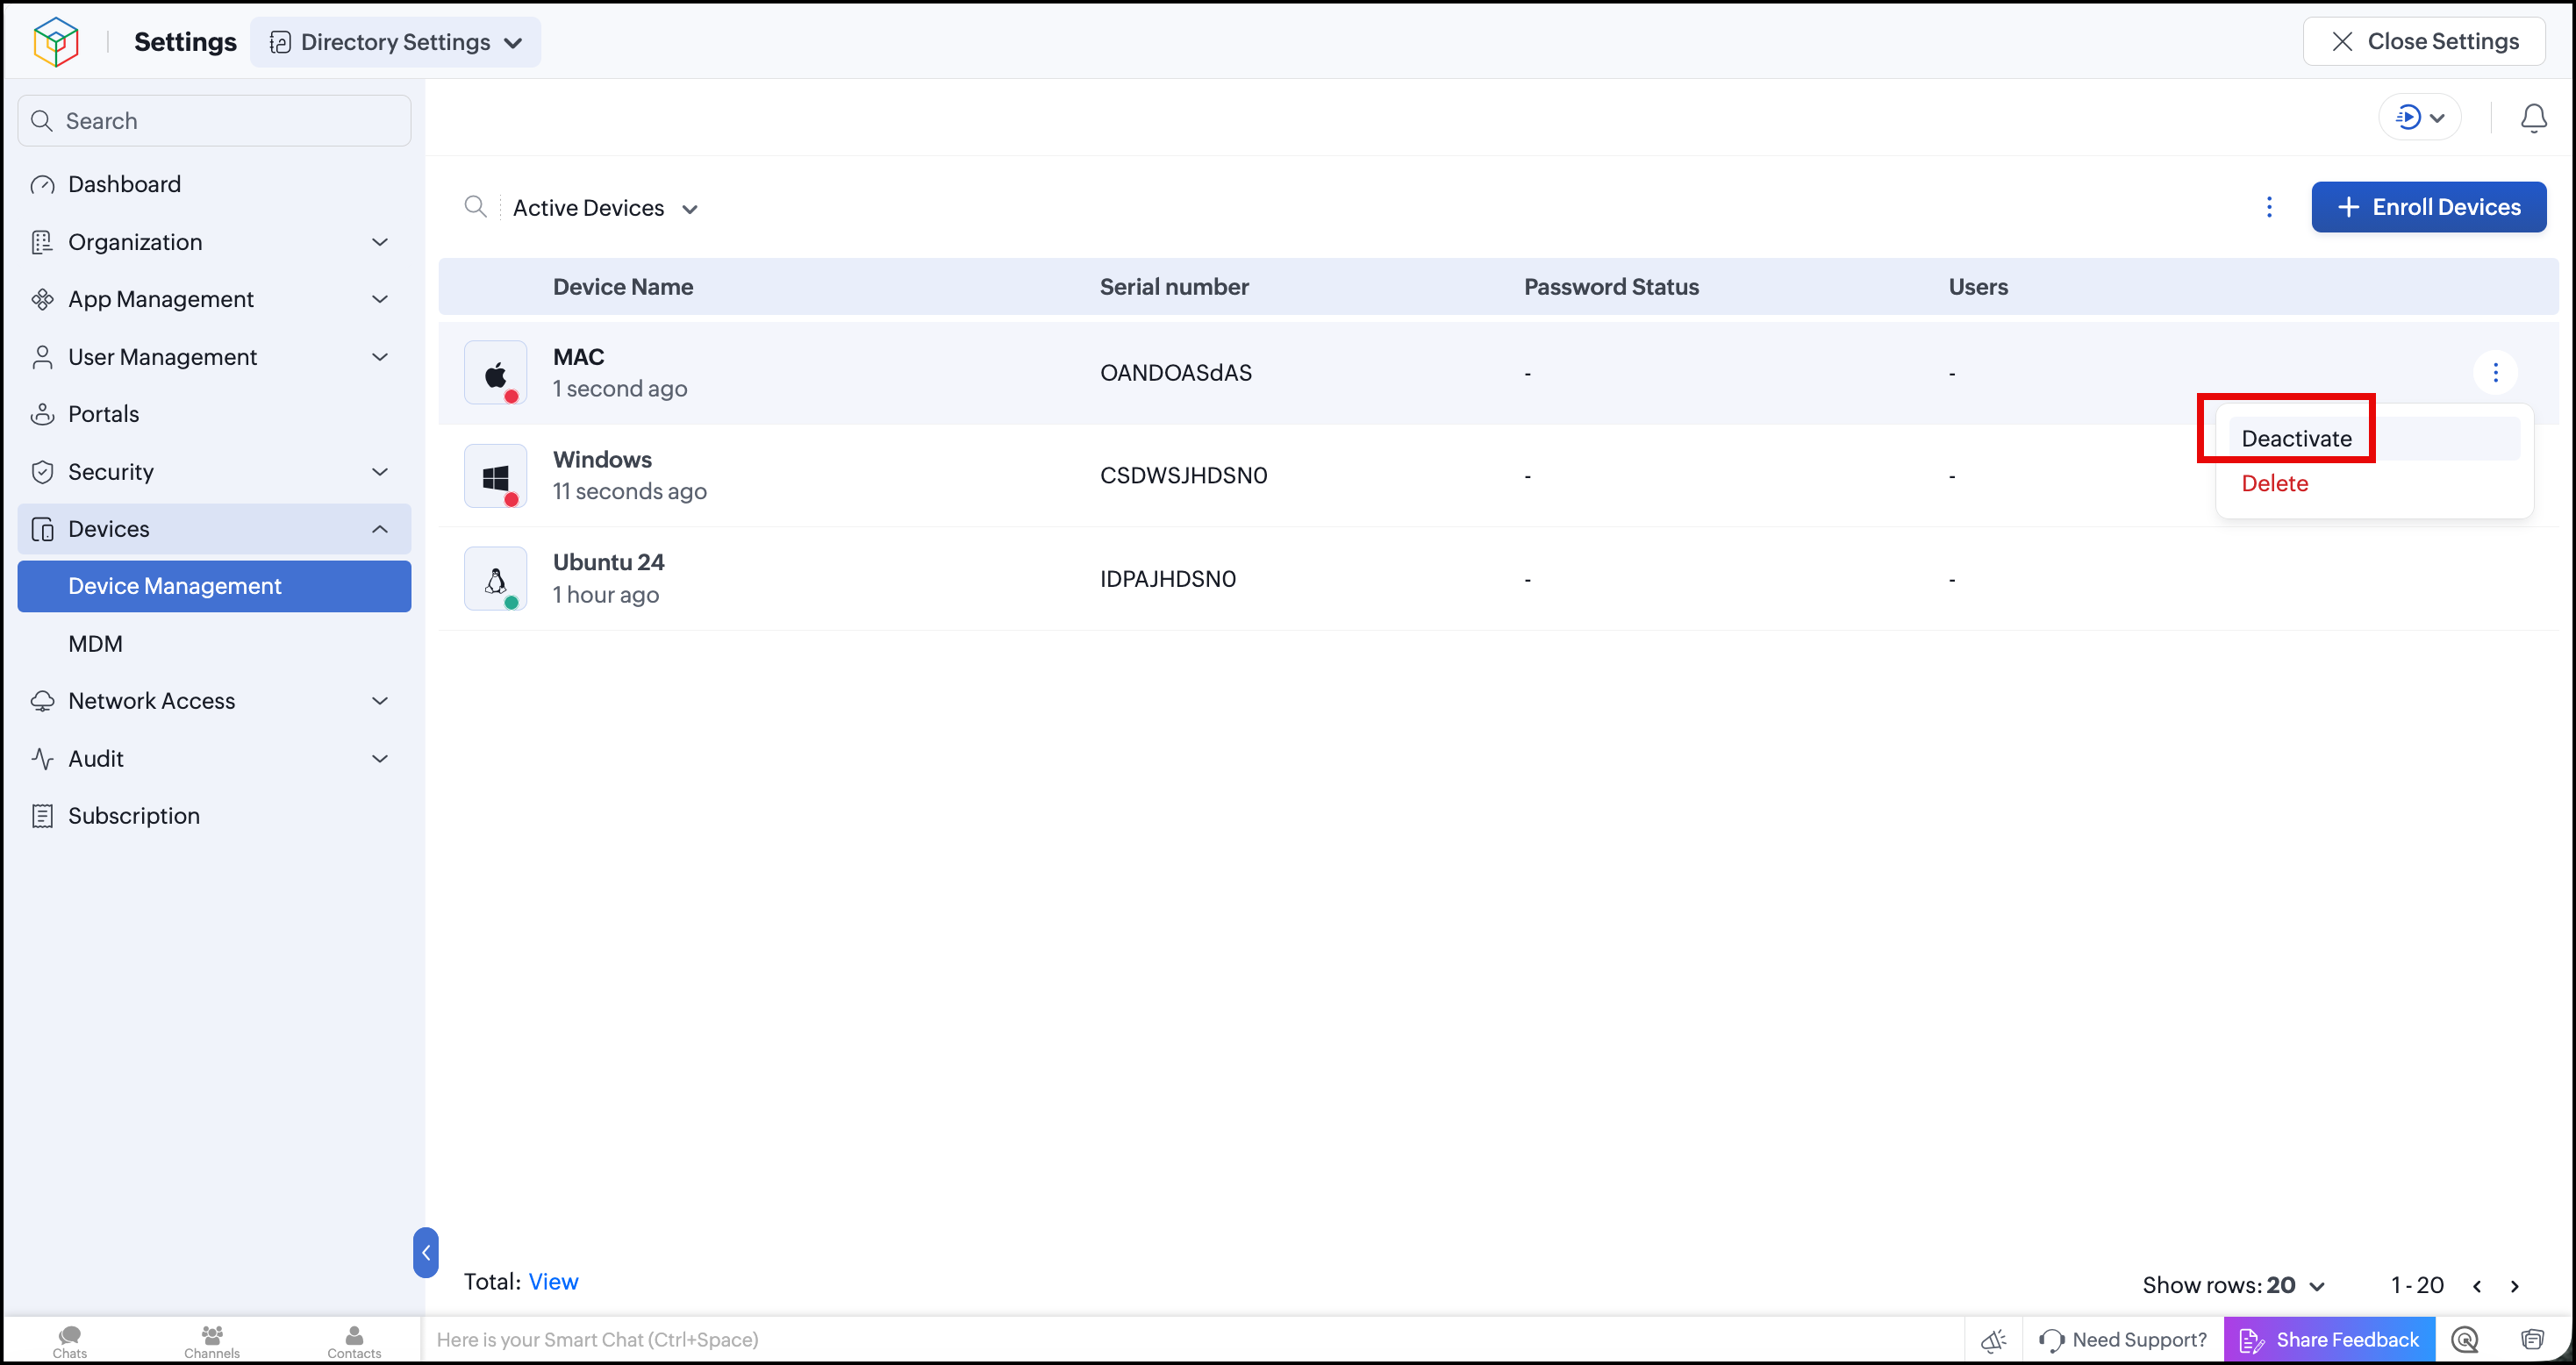This screenshot has width=2576, height=1365.
Task: Open the Directory Settings dropdown
Action: coord(395,42)
